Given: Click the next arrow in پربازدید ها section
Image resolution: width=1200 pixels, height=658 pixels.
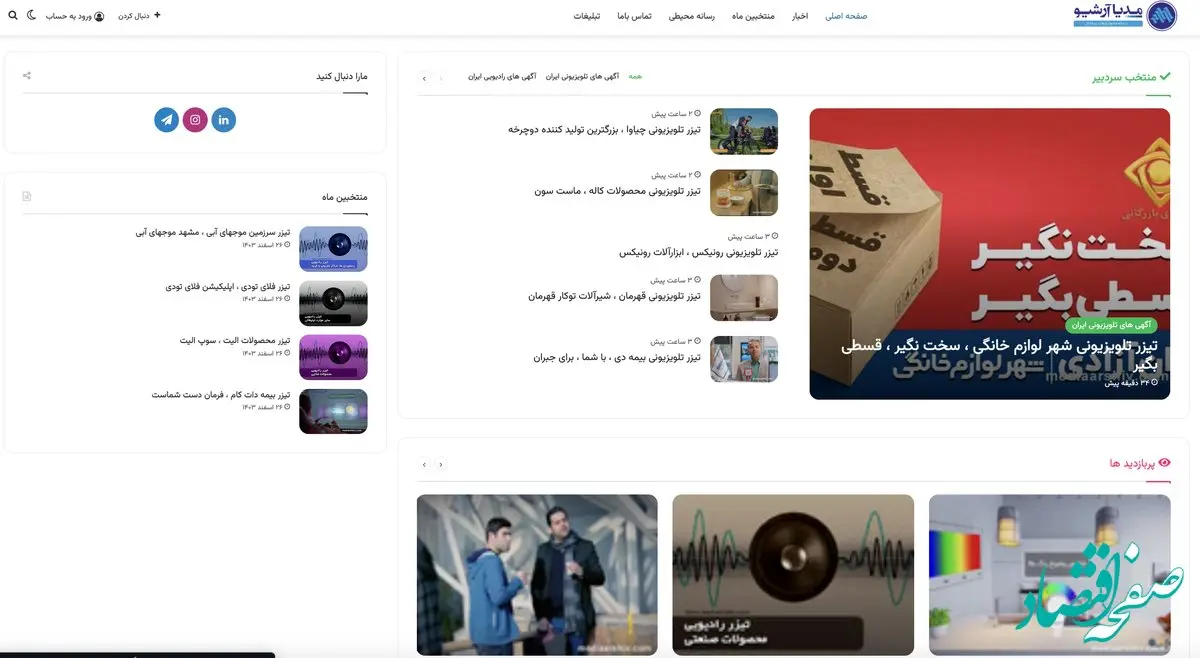Looking at the screenshot, I should pos(440,464).
